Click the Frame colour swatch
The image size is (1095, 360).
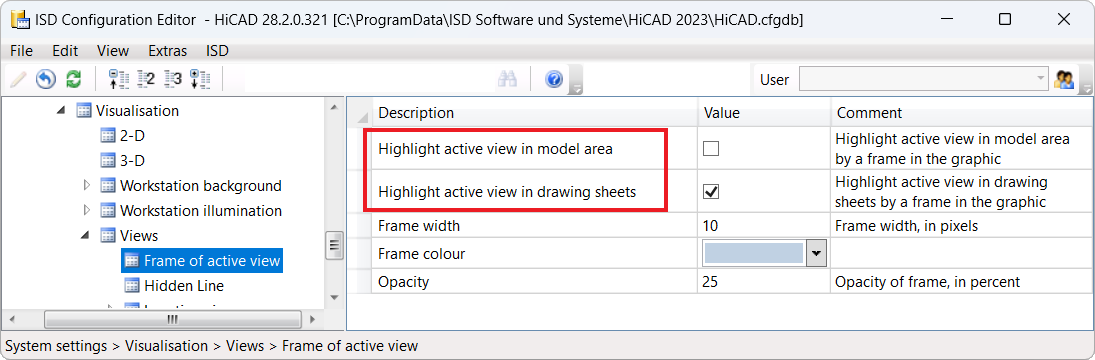pos(754,253)
